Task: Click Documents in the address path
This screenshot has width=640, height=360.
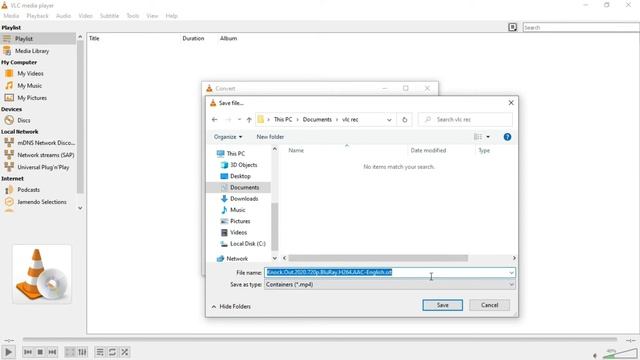Action: pos(317,120)
